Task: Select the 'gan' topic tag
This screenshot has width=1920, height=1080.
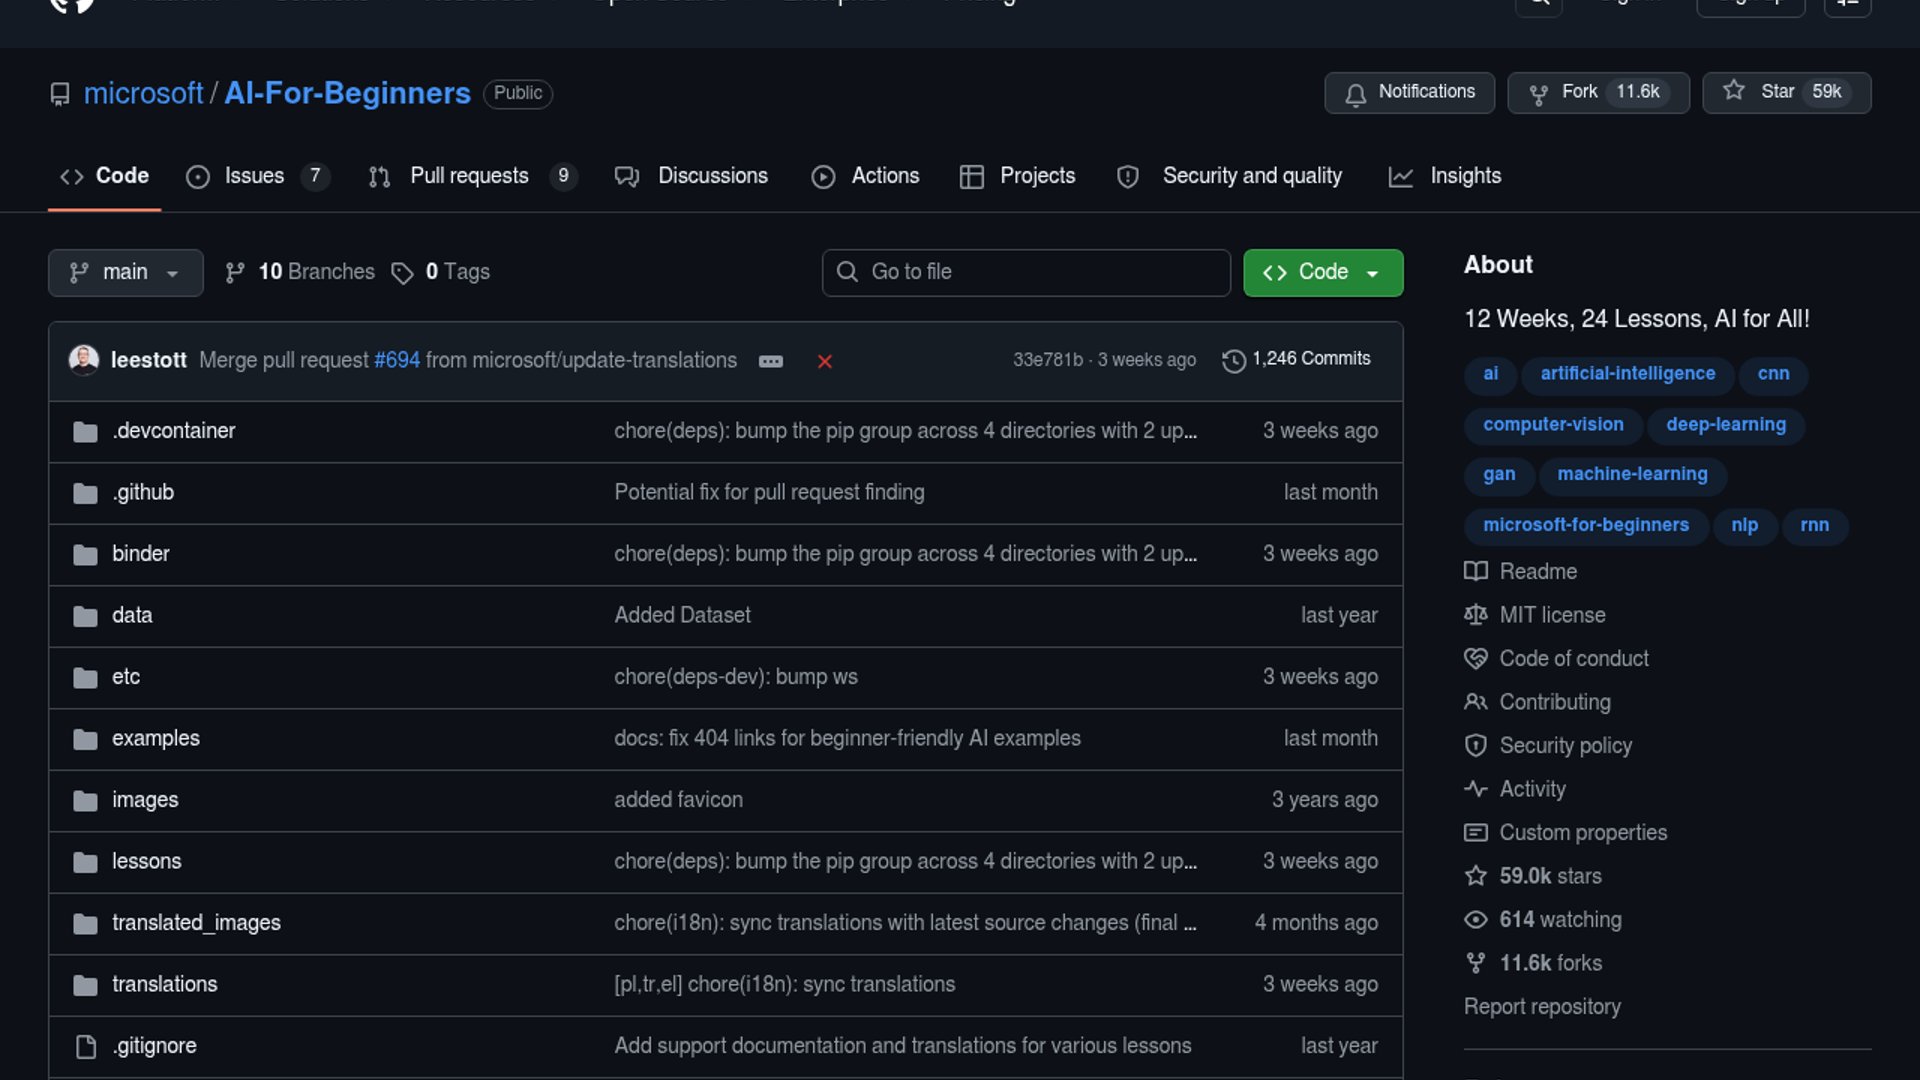Action: pyautogui.click(x=1499, y=475)
